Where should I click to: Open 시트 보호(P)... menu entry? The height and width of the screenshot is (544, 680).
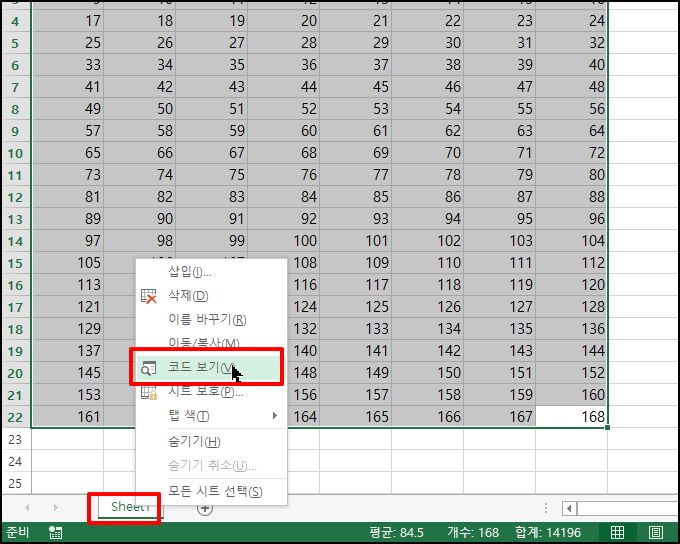pos(212,392)
